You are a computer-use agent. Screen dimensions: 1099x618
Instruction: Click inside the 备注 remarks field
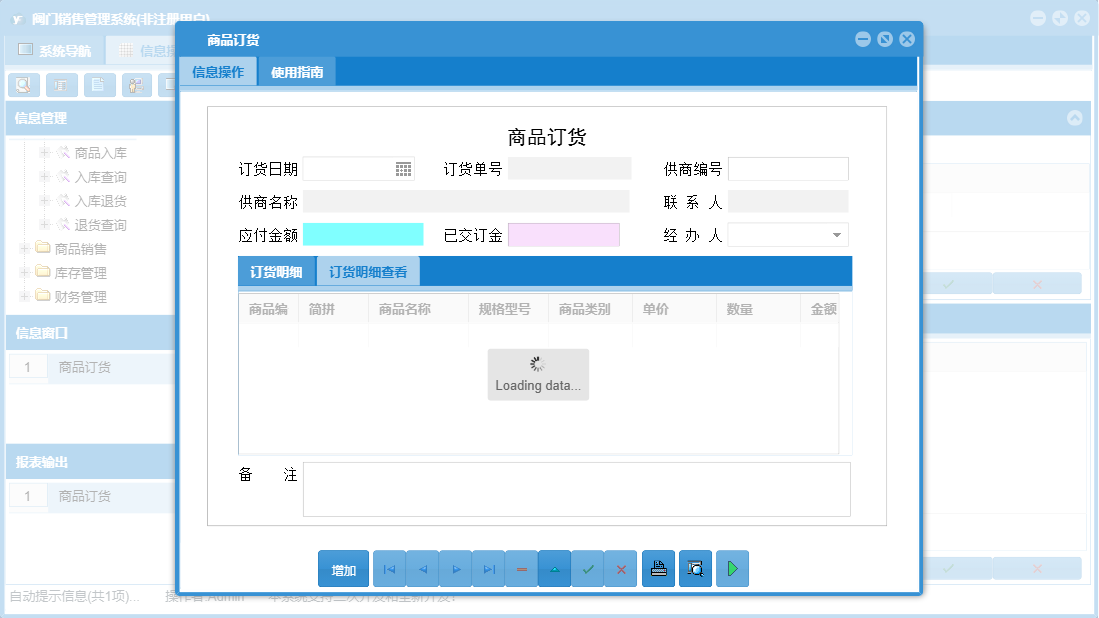click(x=576, y=489)
